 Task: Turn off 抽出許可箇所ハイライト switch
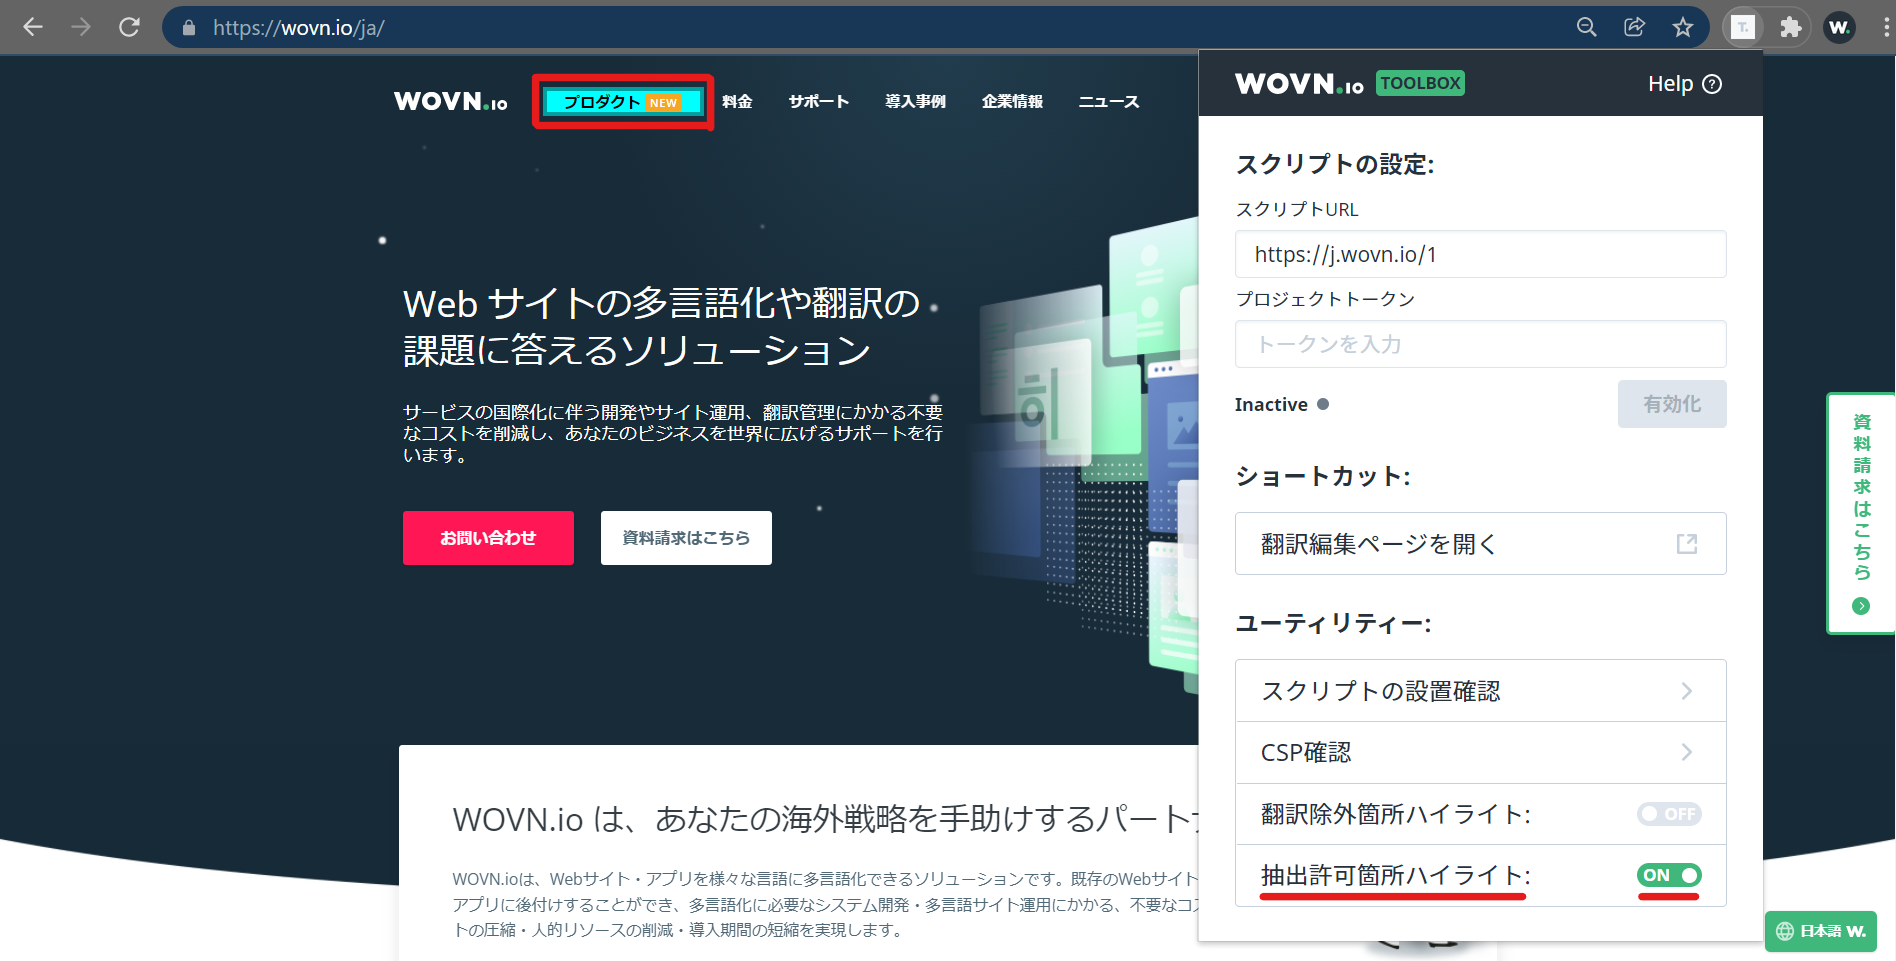(x=1668, y=875)
